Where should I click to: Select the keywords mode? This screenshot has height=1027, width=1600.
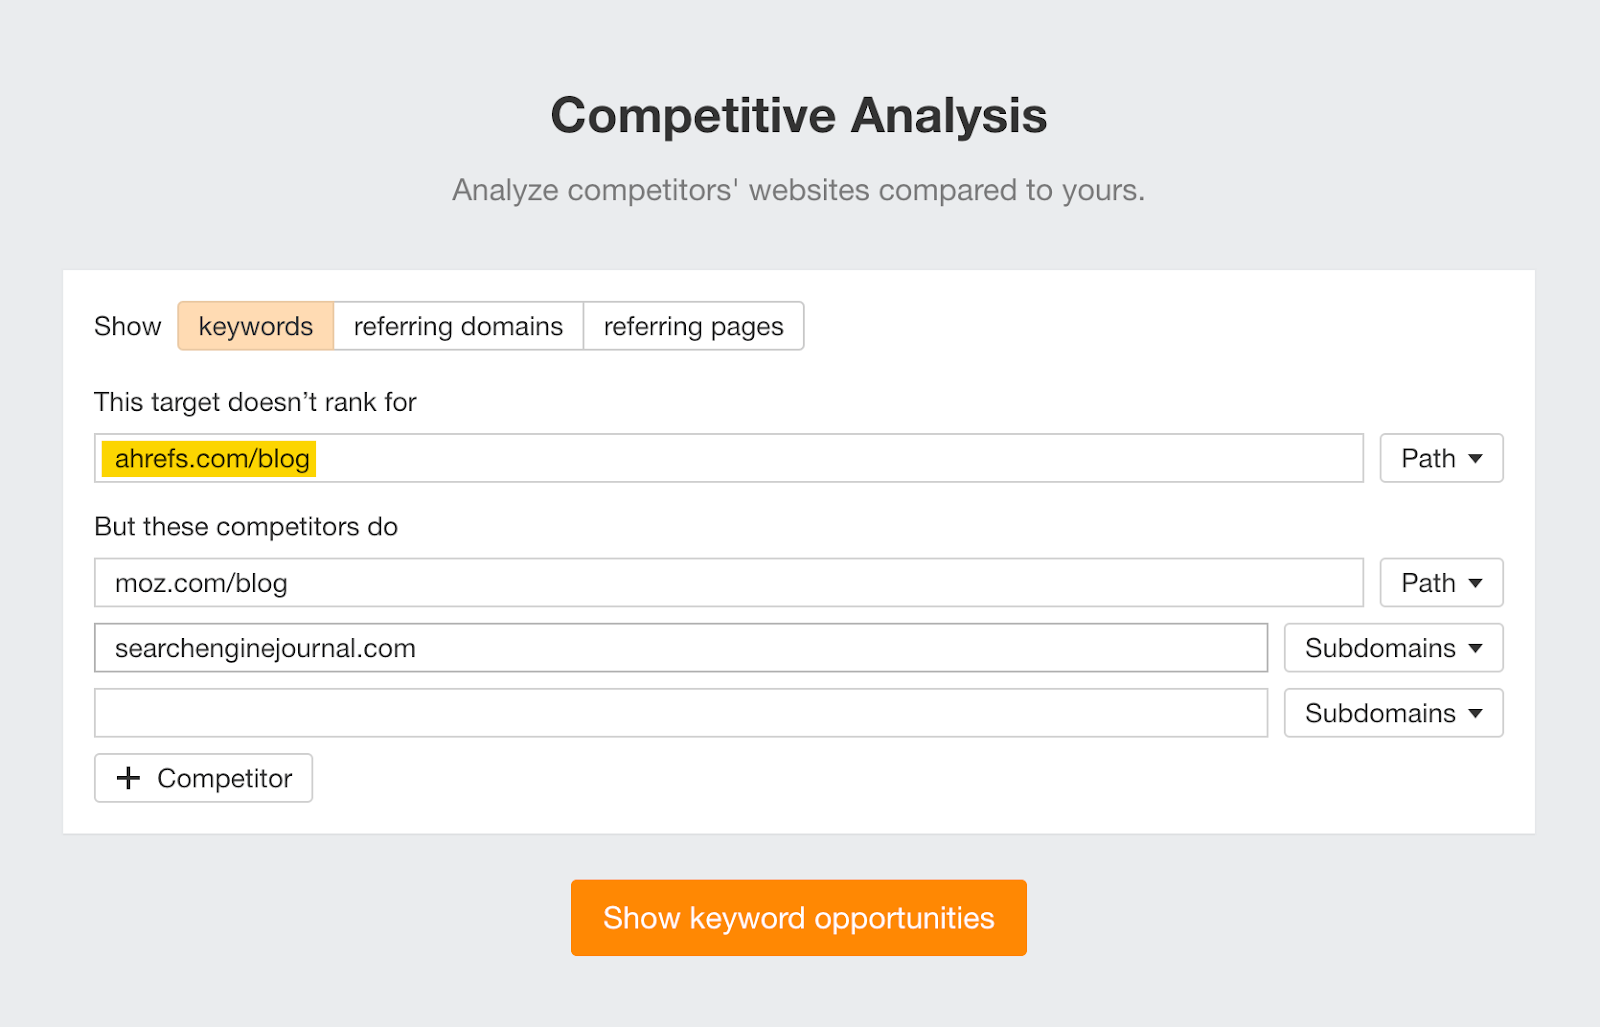[255, 326]
